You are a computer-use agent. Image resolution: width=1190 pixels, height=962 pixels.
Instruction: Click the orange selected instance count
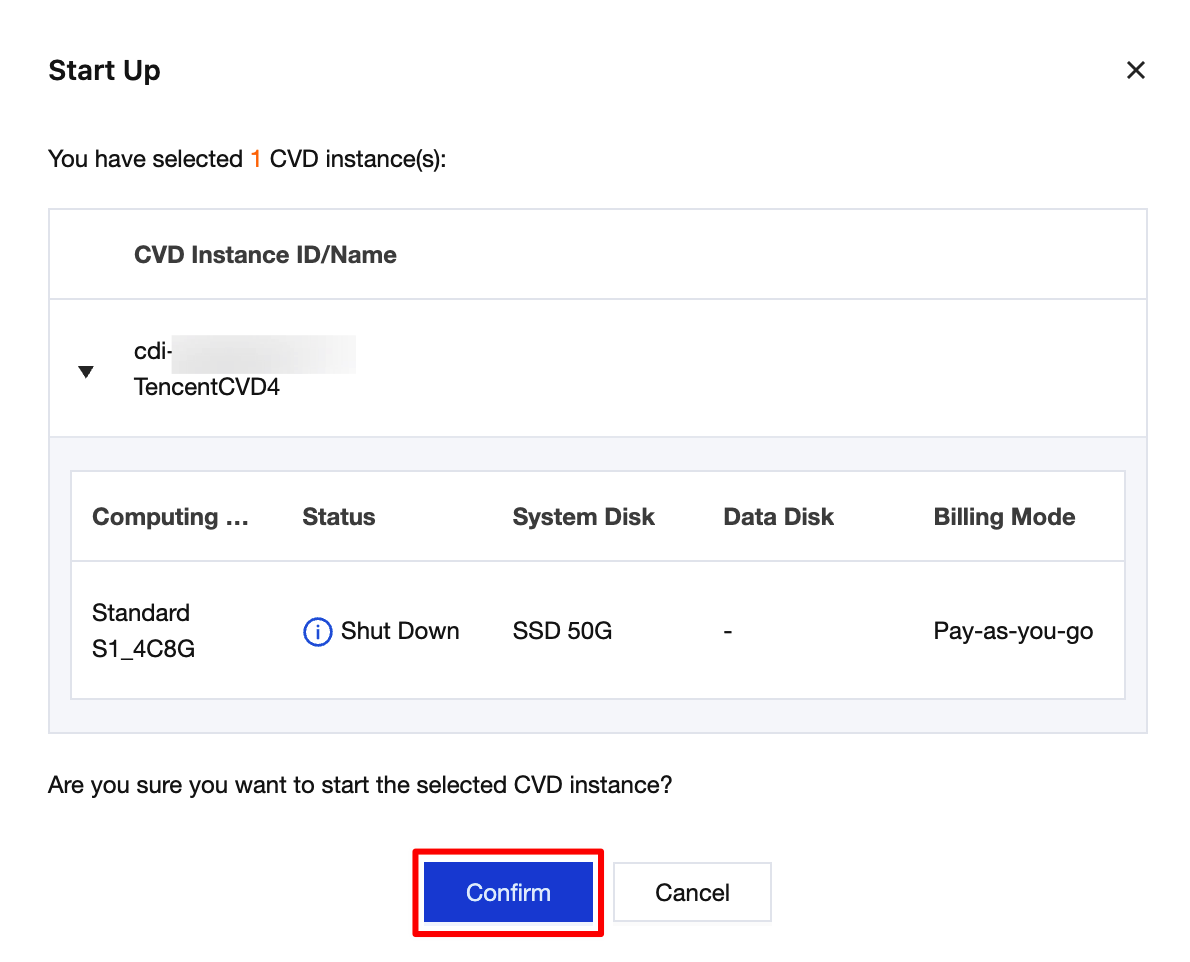coord(256,159)
